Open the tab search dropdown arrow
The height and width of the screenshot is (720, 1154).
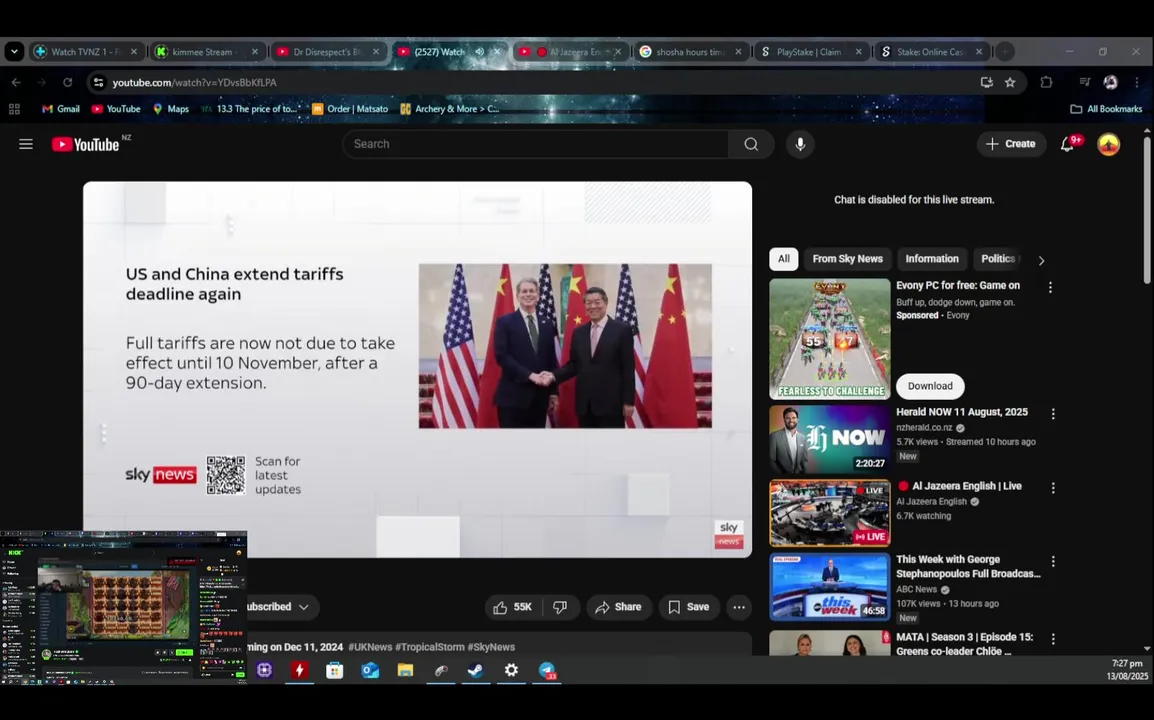coord(14,52)
